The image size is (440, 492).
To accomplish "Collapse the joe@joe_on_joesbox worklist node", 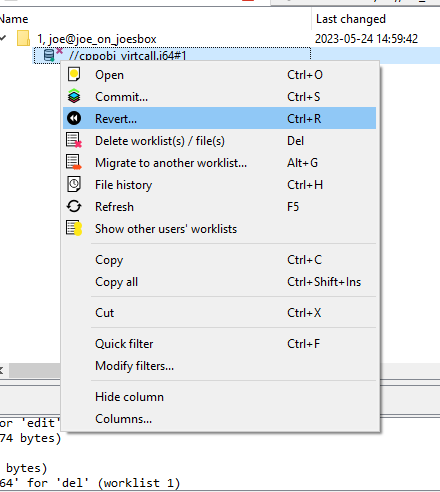I will click(3, 38).
